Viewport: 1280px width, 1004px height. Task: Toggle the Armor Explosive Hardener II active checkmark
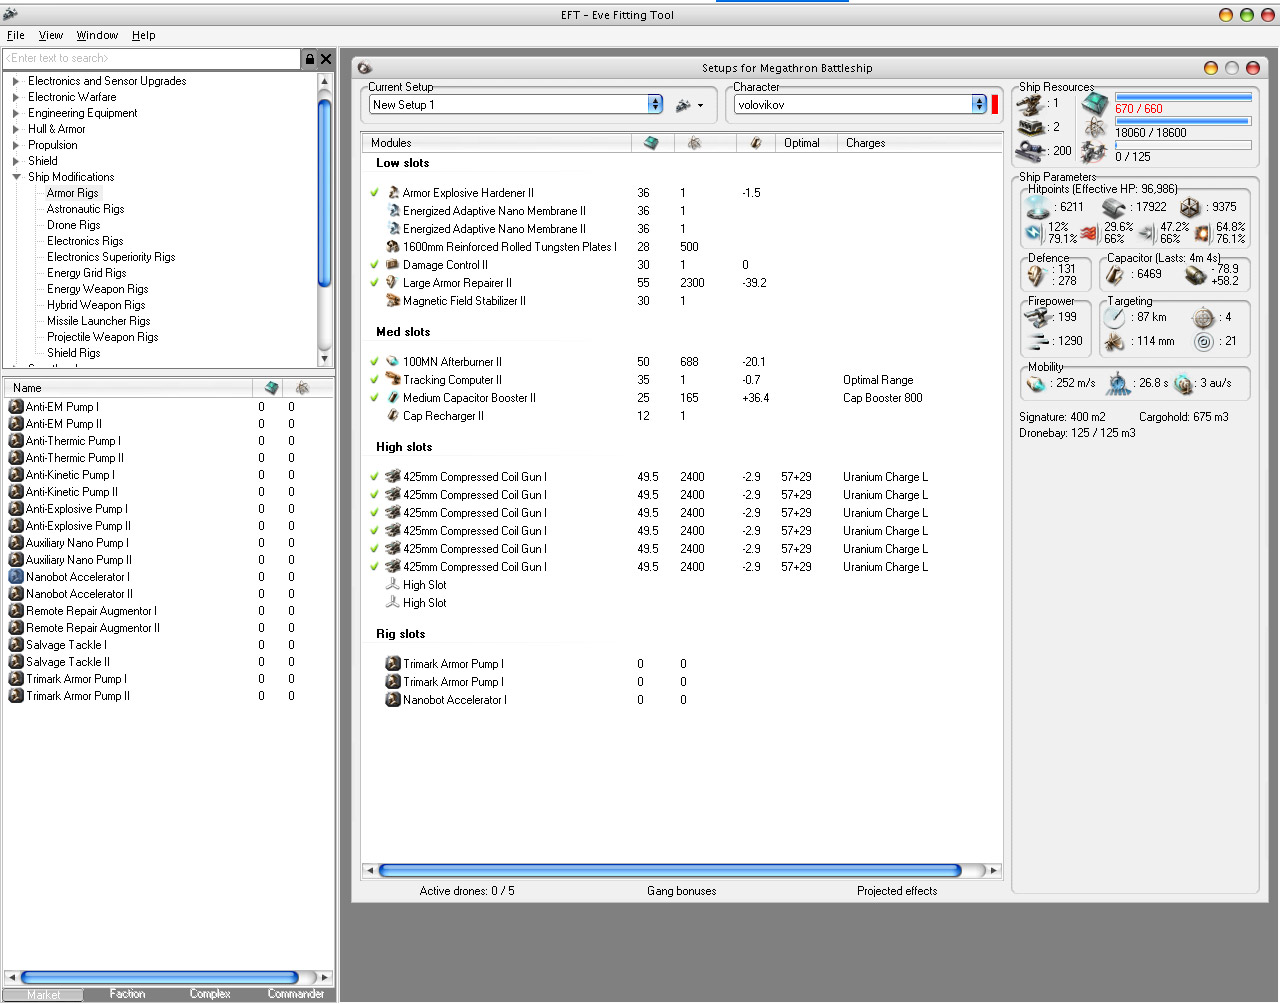pos(375,193)
